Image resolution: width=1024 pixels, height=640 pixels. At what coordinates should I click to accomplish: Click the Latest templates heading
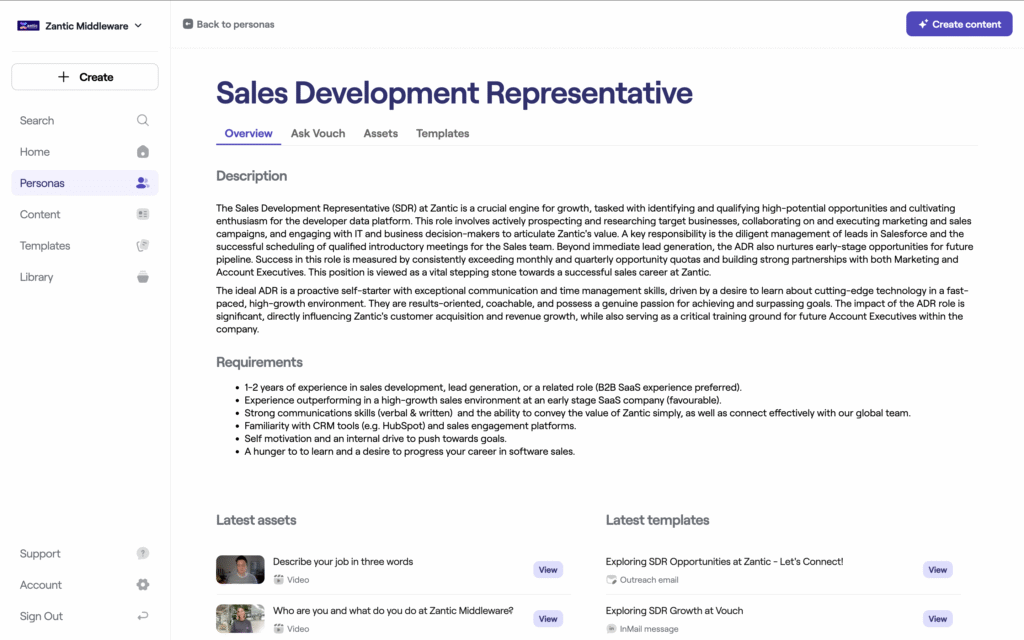click(657, 520)
